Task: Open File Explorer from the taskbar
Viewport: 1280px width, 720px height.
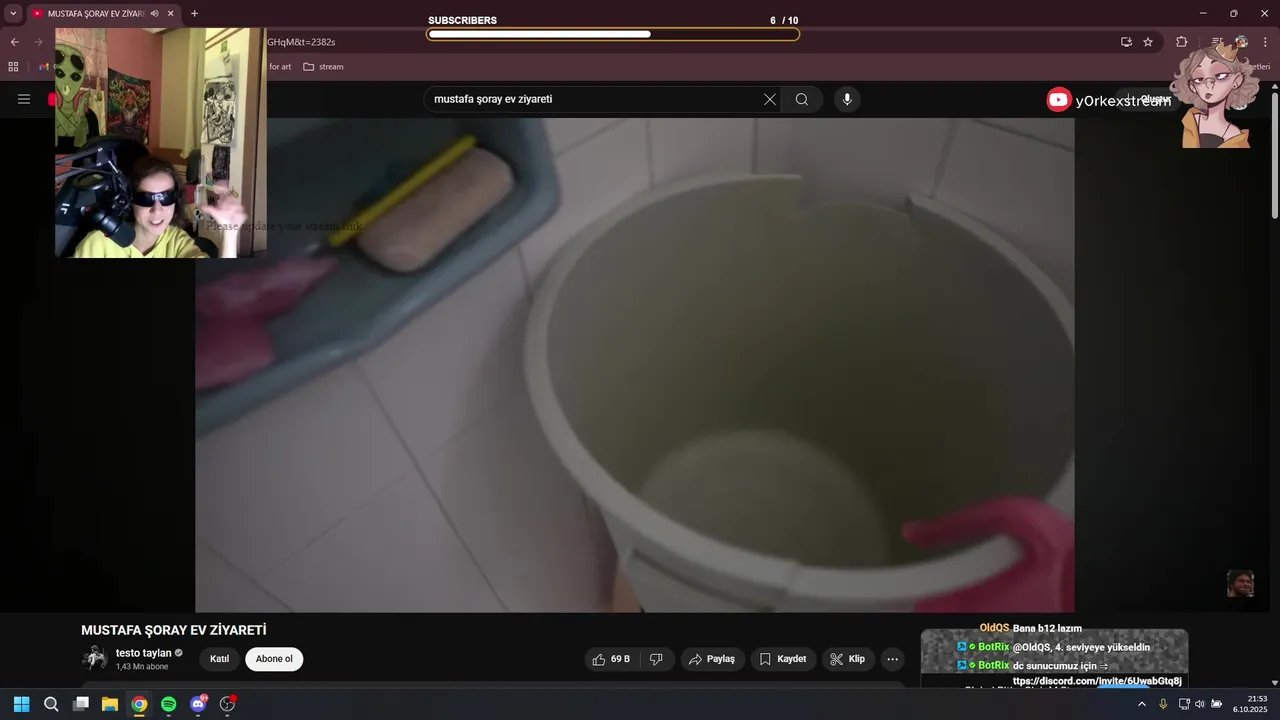Action: coord(110,704)
